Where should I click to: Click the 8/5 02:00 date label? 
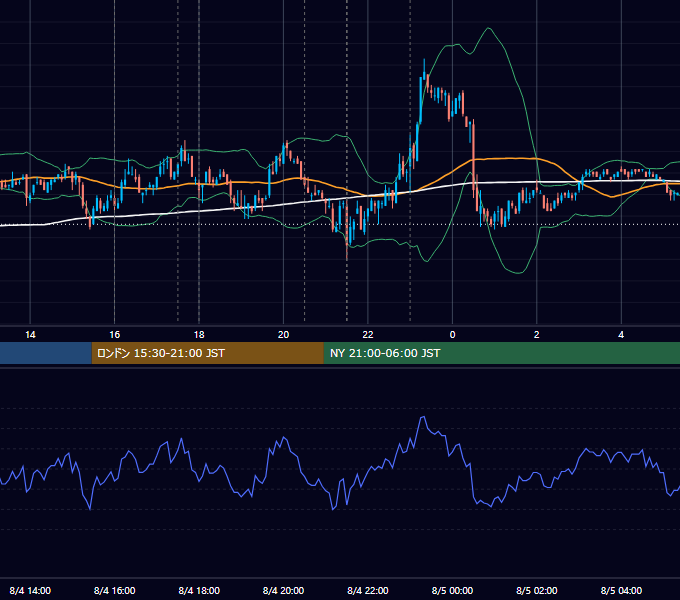tap(536, 590)
